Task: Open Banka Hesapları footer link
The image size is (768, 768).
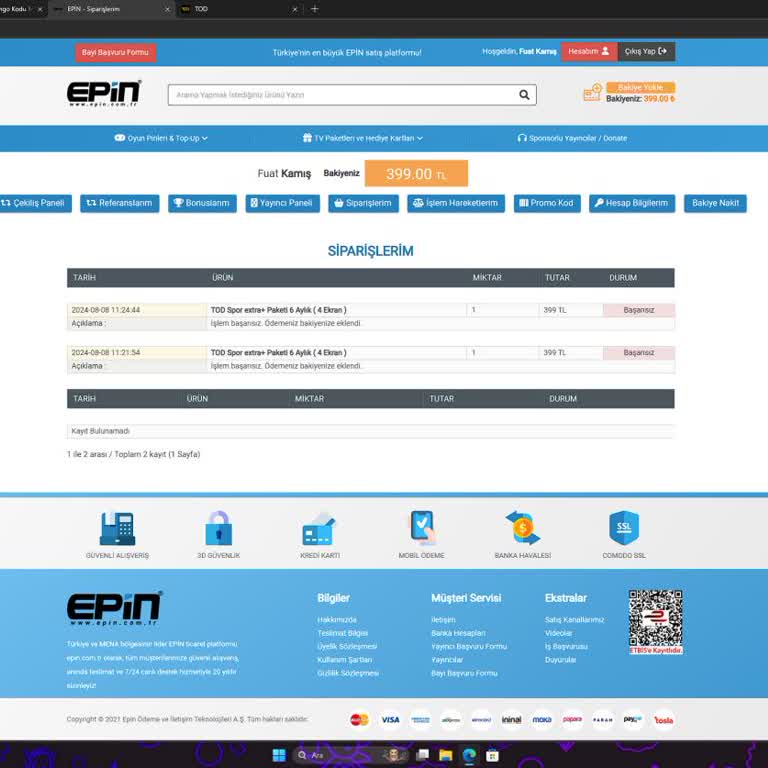Action: pos(458,633)
